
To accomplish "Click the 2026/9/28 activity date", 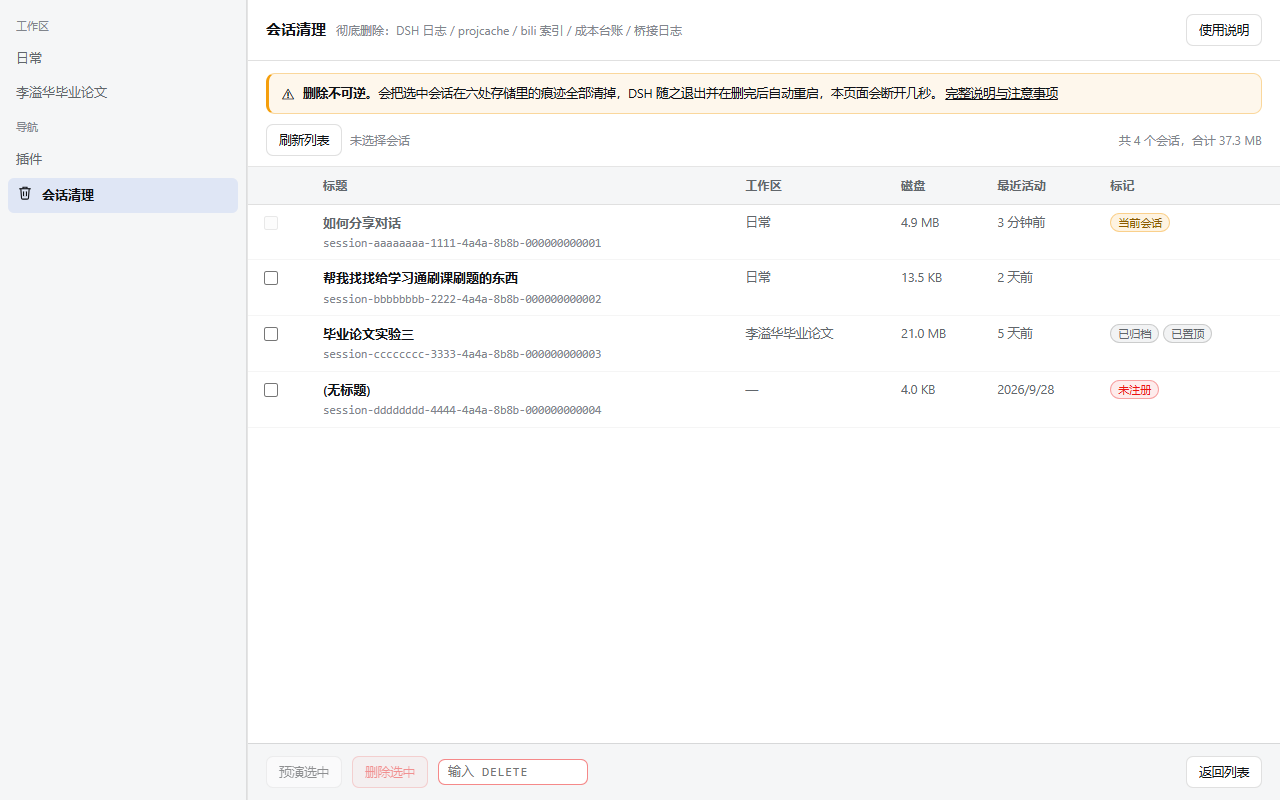I will pyautogui.click(x=1025, y=390).
